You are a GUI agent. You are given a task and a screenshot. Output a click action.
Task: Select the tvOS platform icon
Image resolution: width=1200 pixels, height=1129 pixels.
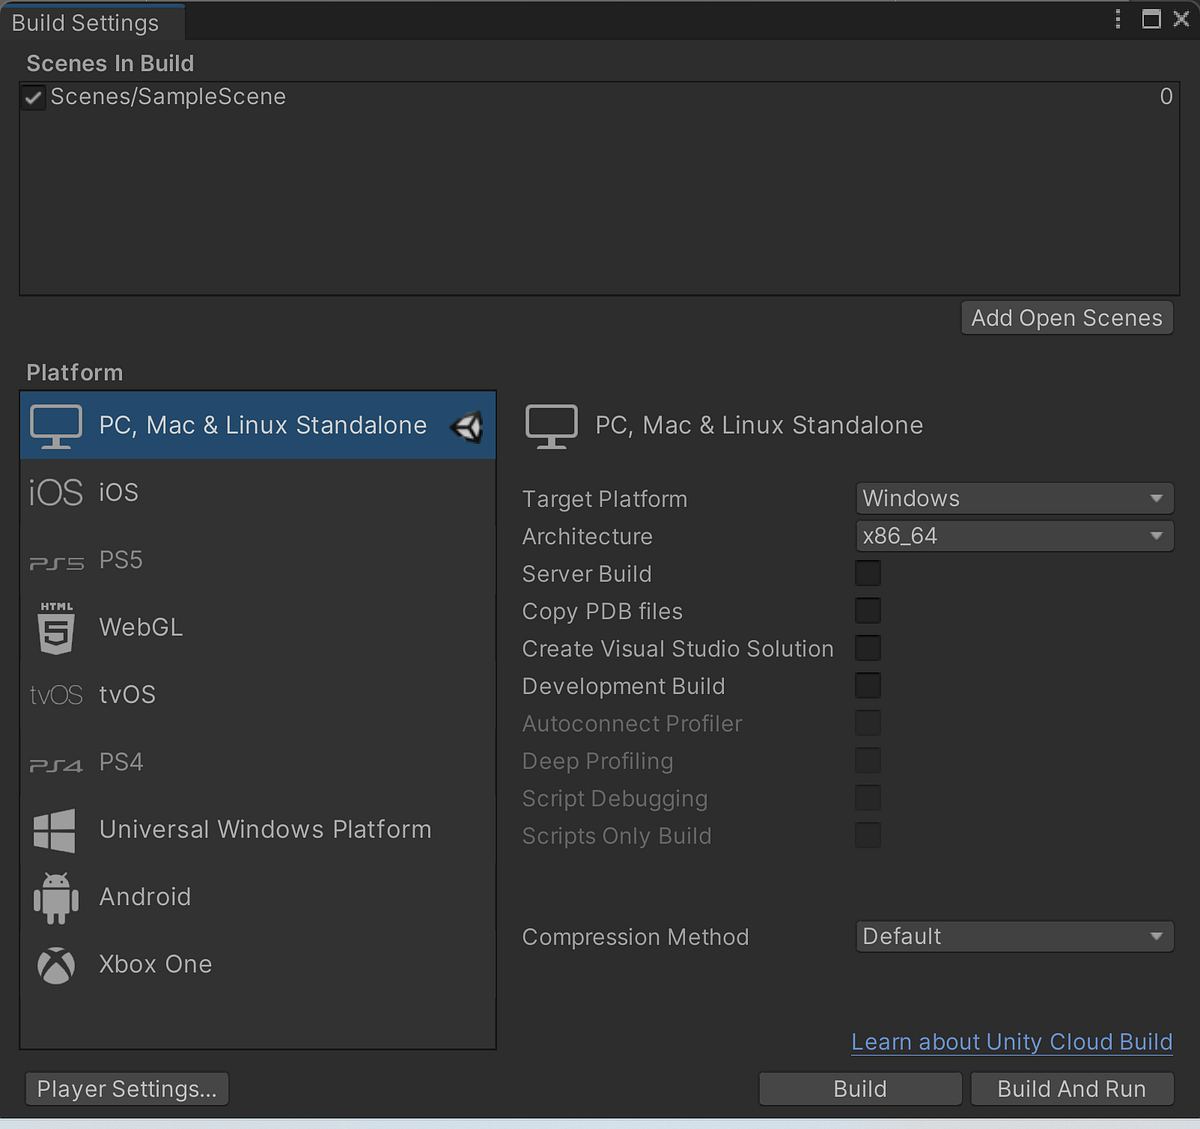(56, 694)
